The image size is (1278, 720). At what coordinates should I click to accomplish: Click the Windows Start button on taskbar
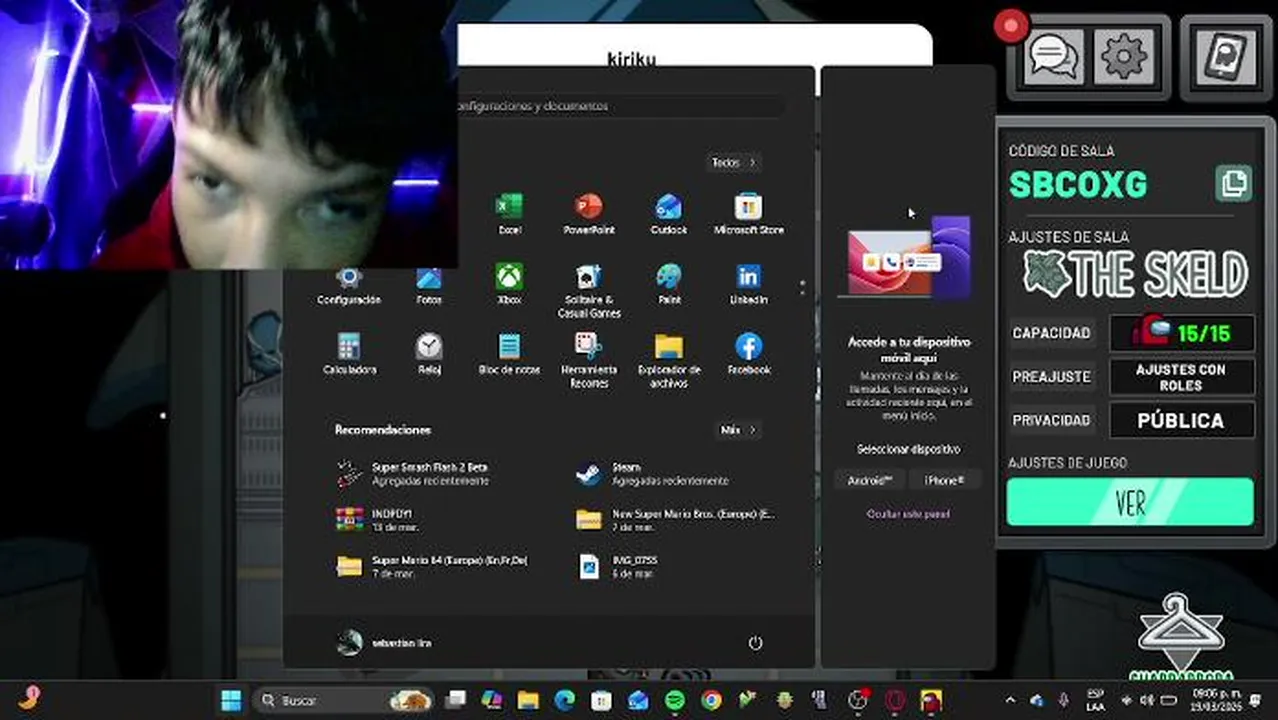(x=231, y=700)
